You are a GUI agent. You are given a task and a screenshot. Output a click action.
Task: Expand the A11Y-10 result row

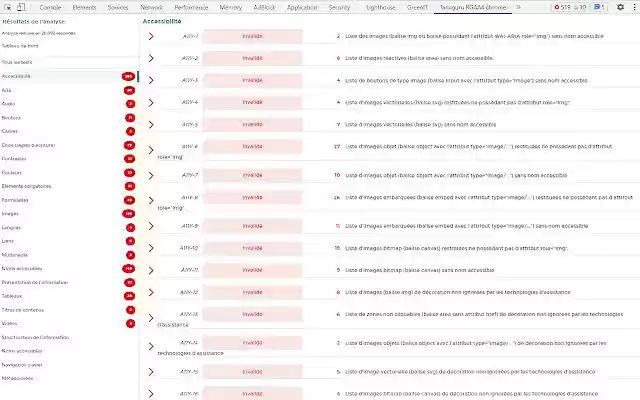click(151, 248)
